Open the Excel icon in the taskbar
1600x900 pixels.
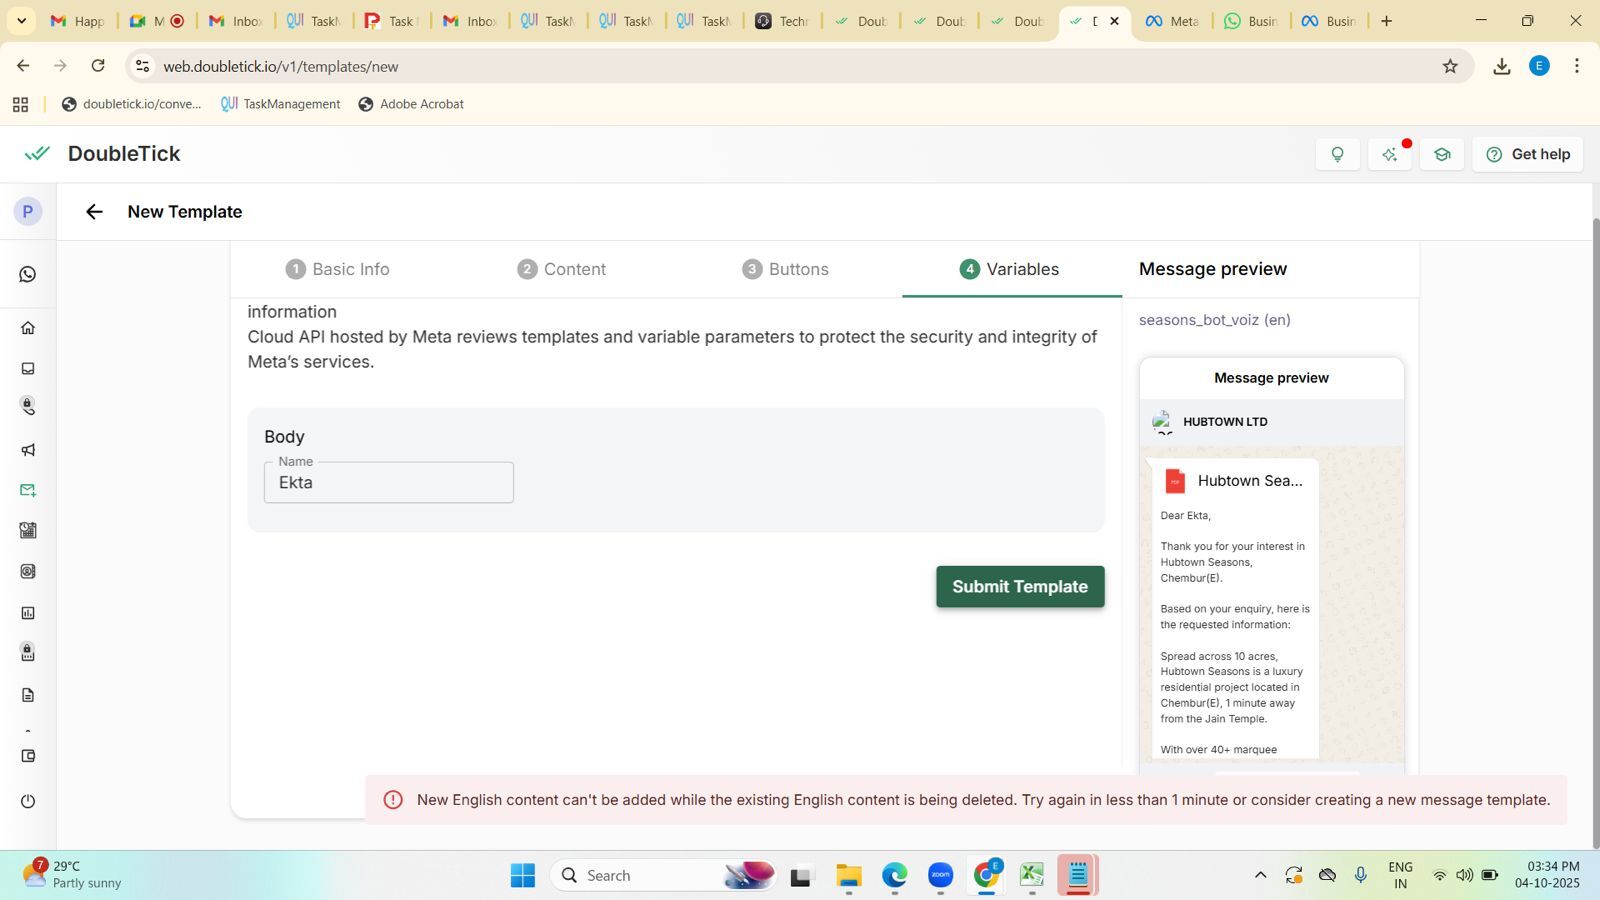(x=1031, y=876)
